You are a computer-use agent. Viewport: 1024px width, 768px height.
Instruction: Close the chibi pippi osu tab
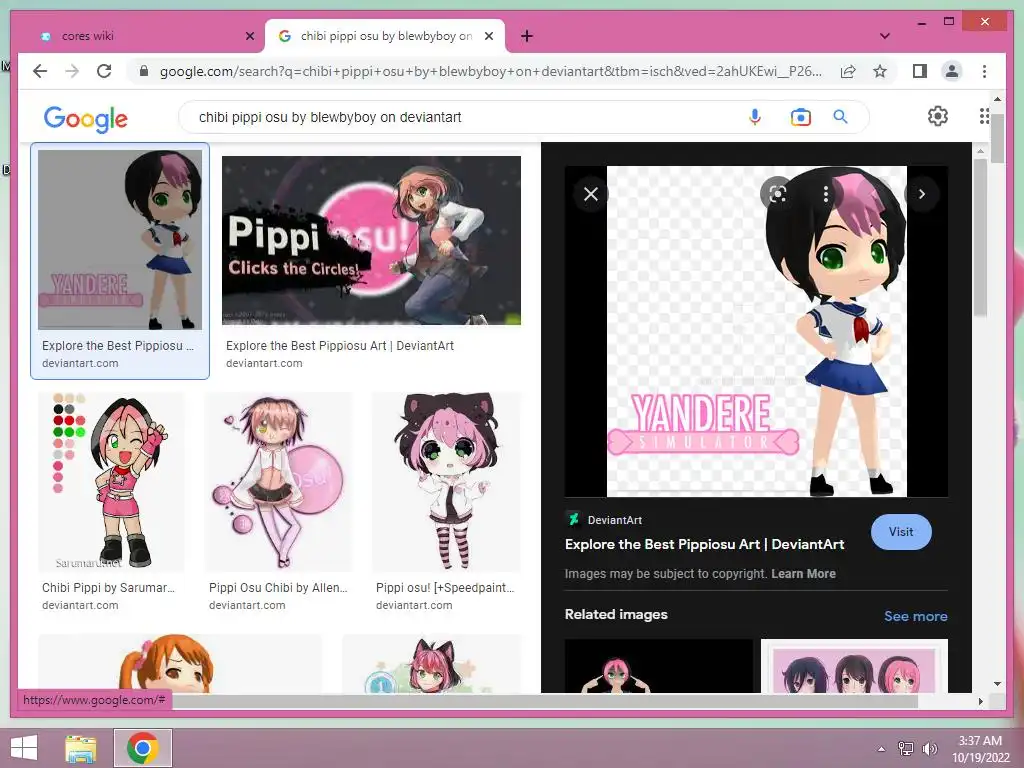point(488,36)
